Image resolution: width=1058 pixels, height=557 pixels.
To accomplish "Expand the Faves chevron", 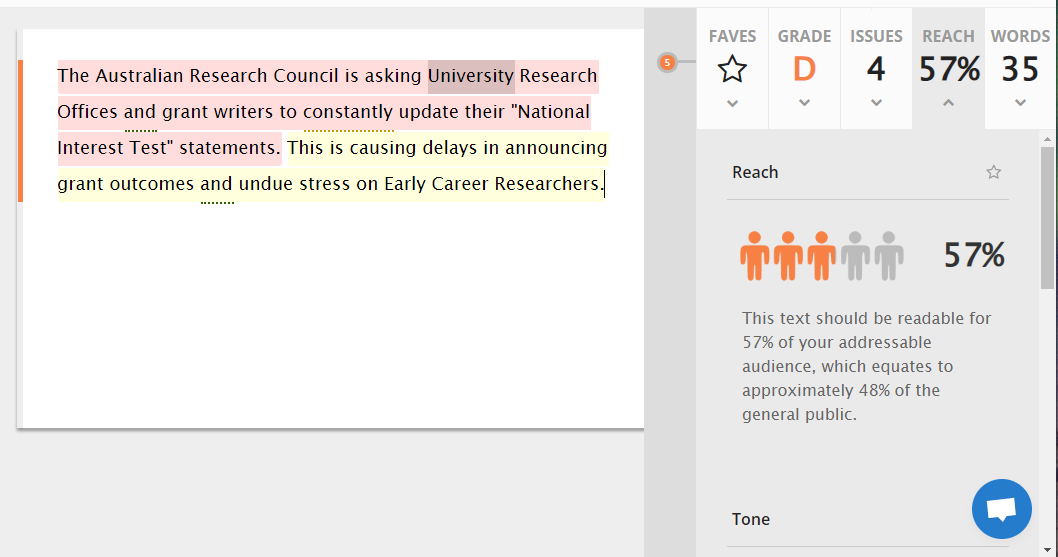I will tap(732, 103).
